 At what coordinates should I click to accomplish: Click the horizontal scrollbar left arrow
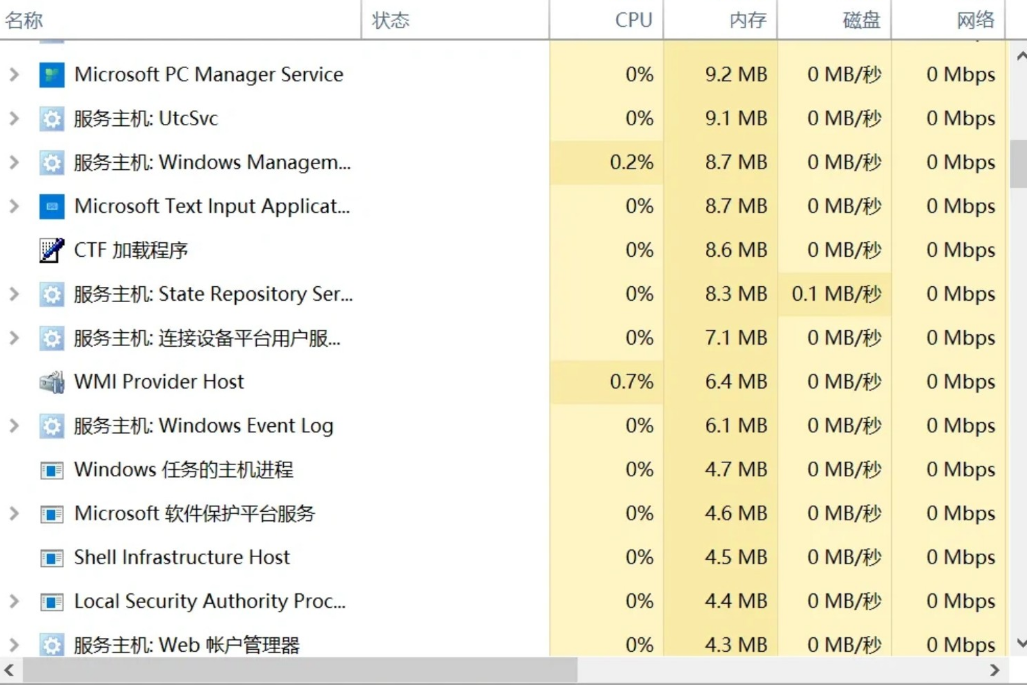9,670
